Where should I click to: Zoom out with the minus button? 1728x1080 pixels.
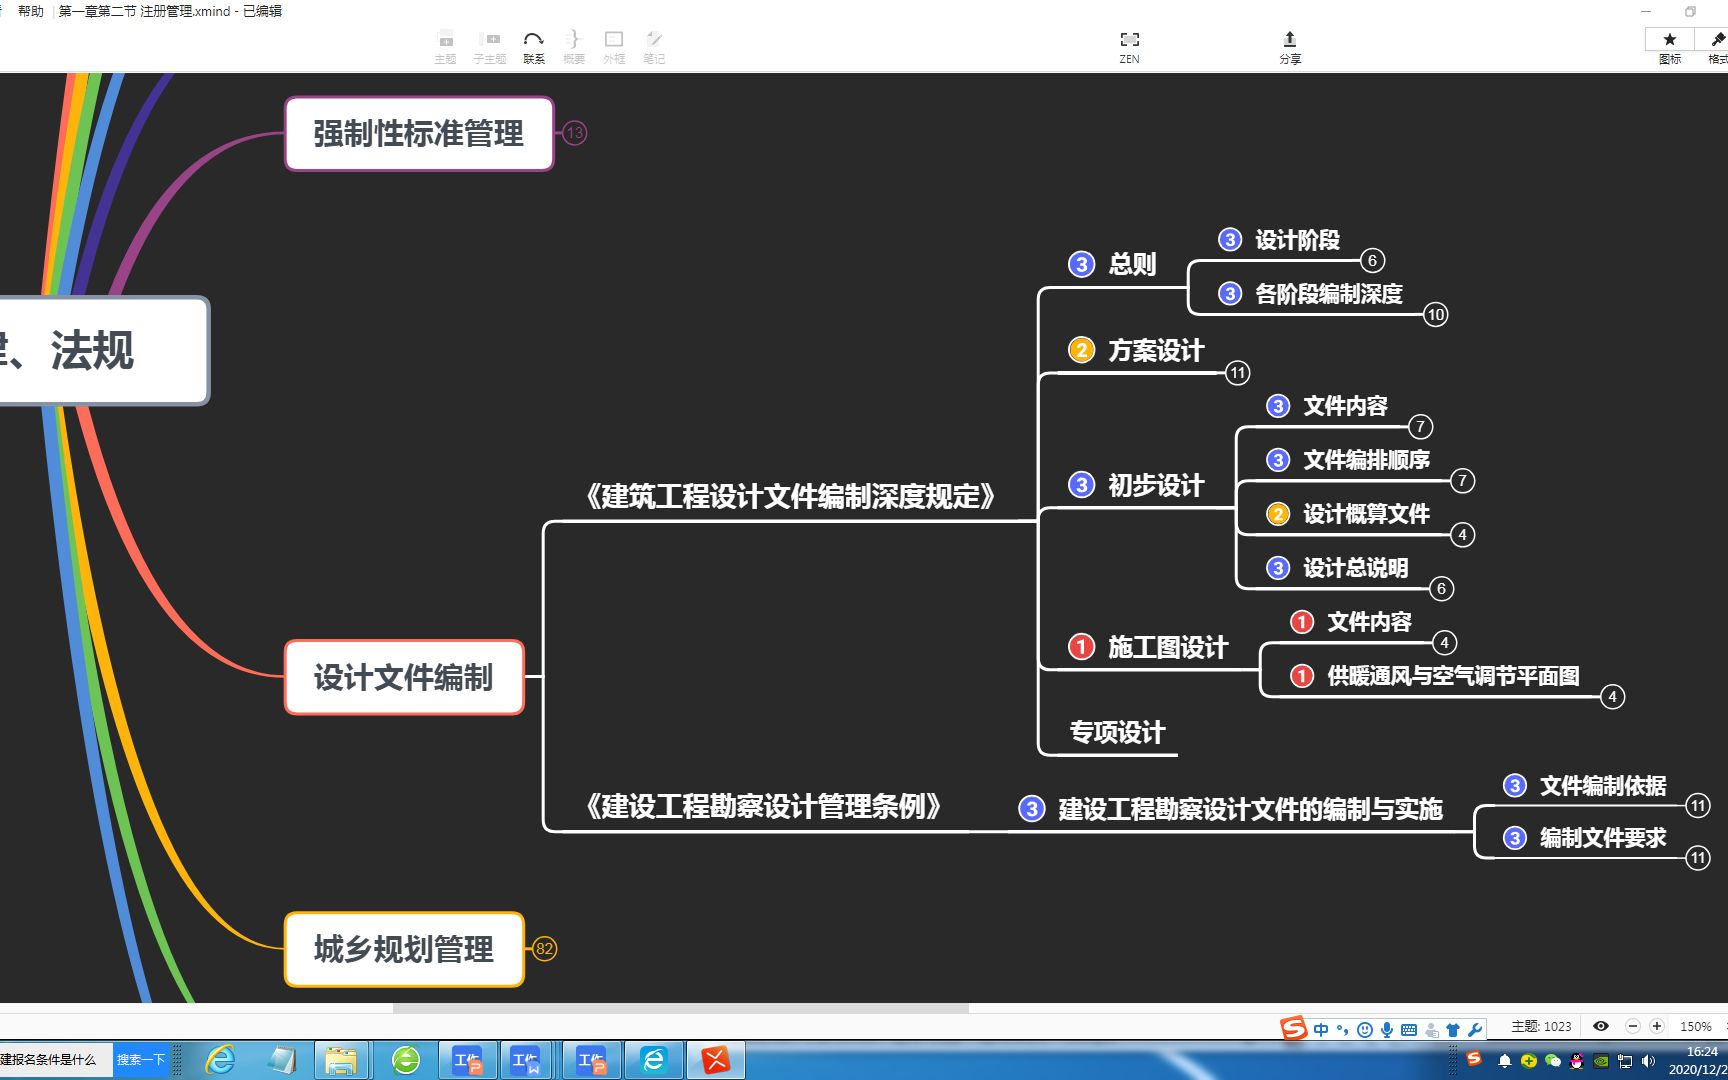tap(1633, 1026)
